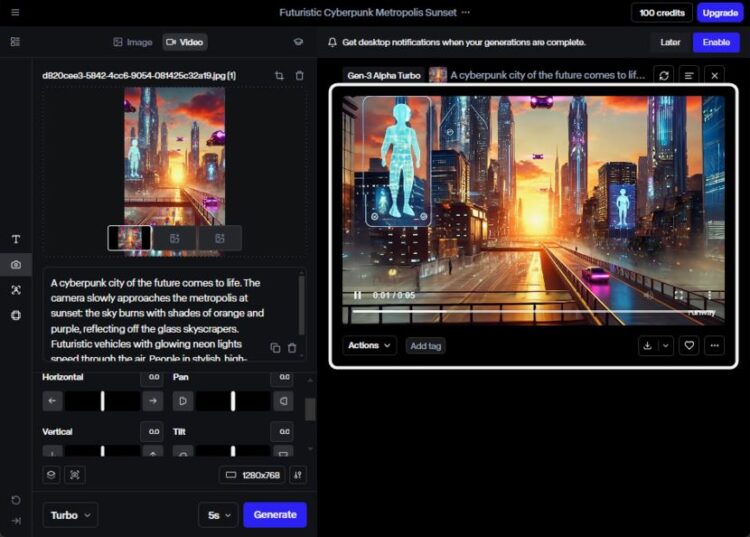The height and width of the screenshot is (537, 750).
Task: Collapse the sidebar with arrow icon
Action: (16, 521)
